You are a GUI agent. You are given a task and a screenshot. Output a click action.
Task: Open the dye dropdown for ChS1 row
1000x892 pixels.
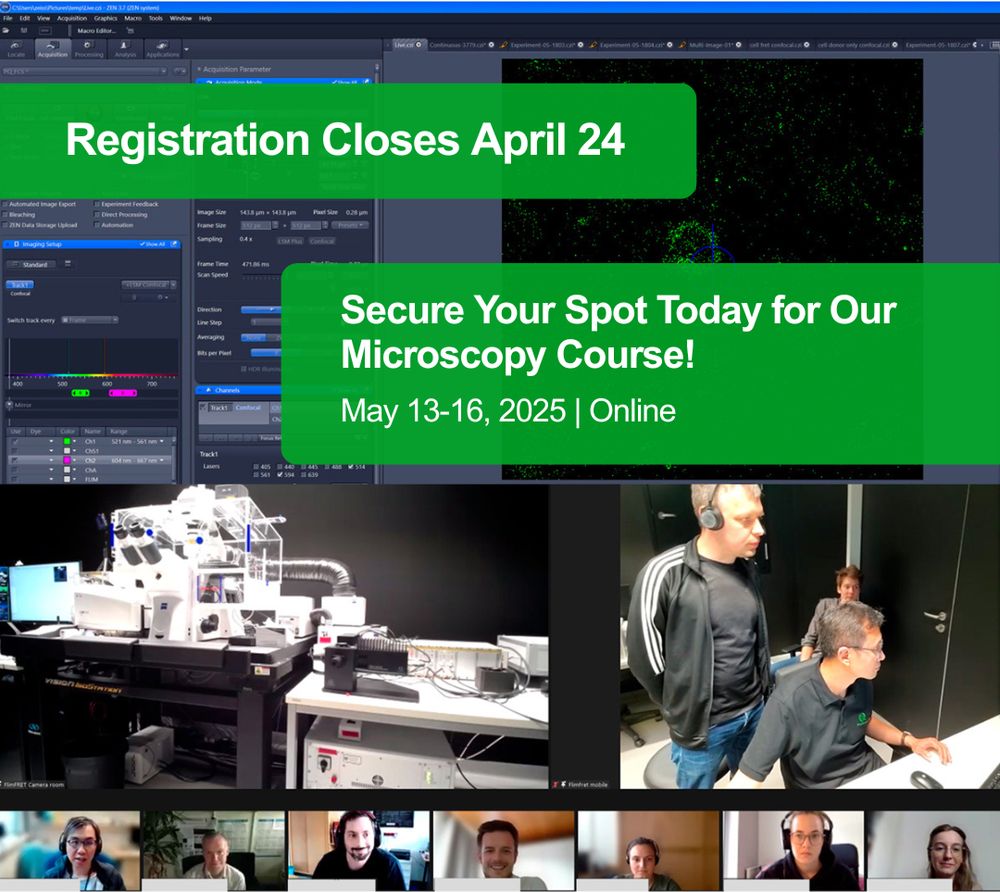[51, 451]
